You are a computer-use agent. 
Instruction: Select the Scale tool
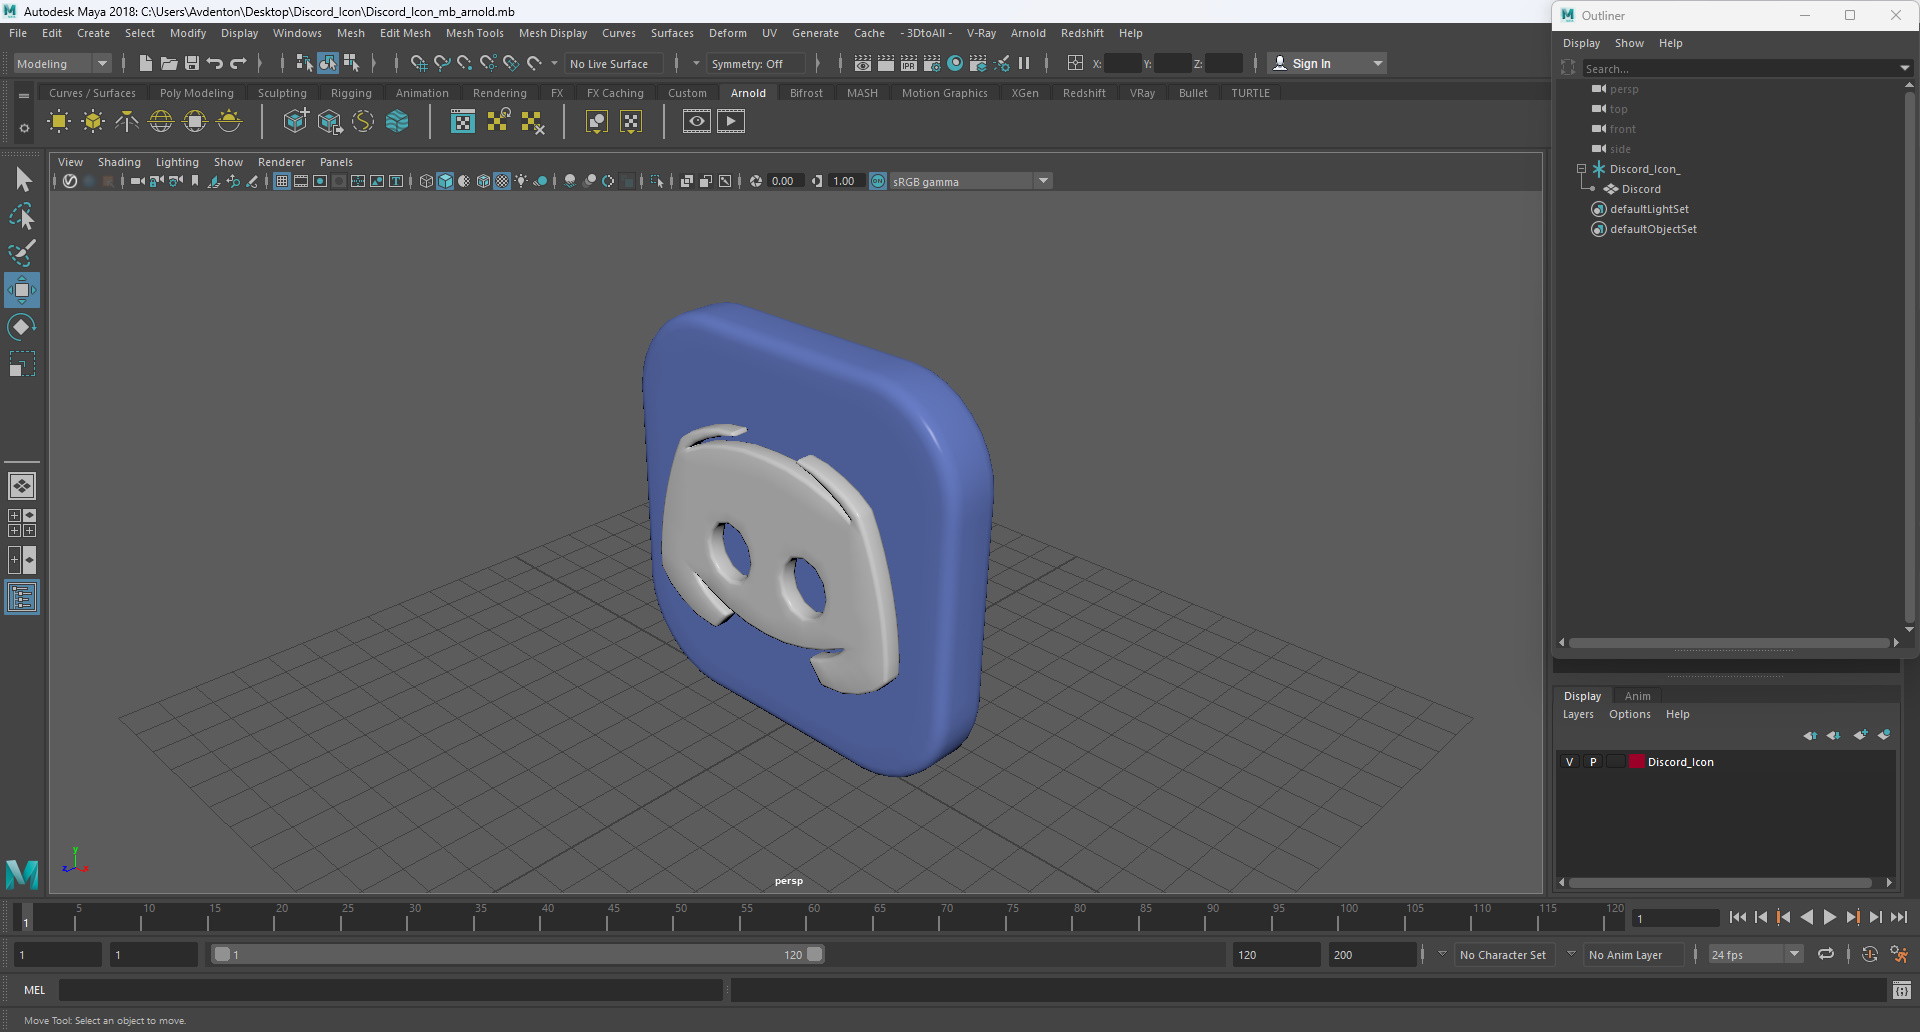pyautogui.click(x=22, y=364)
